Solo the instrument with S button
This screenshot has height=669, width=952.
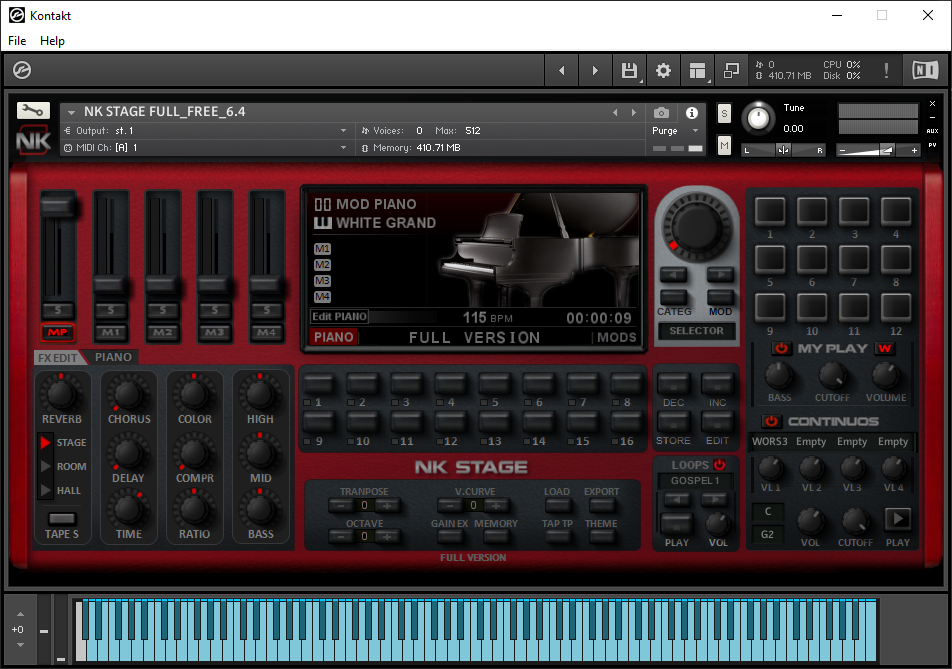click(x=724, y=114)
